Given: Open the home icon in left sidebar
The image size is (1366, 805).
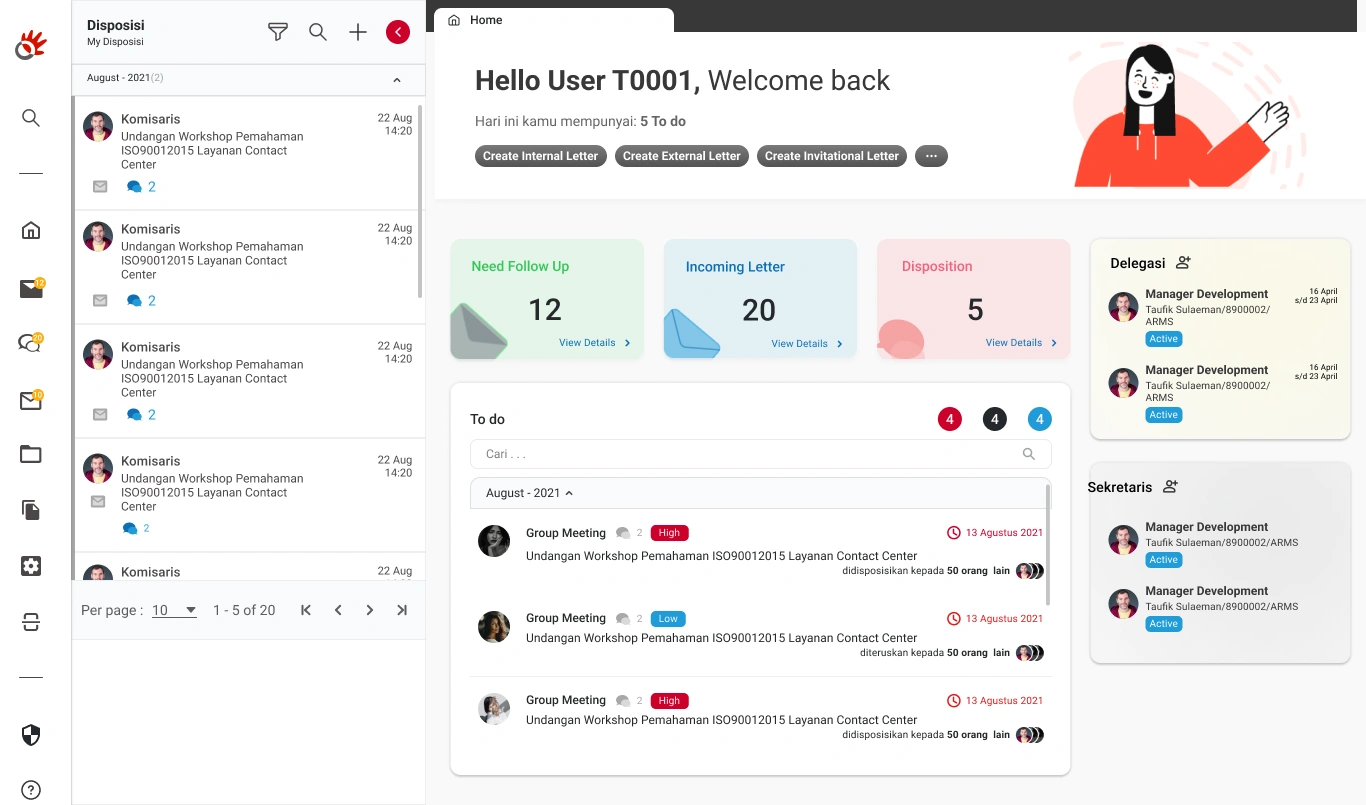Looking at the screenshot, I should click(31, 231).
